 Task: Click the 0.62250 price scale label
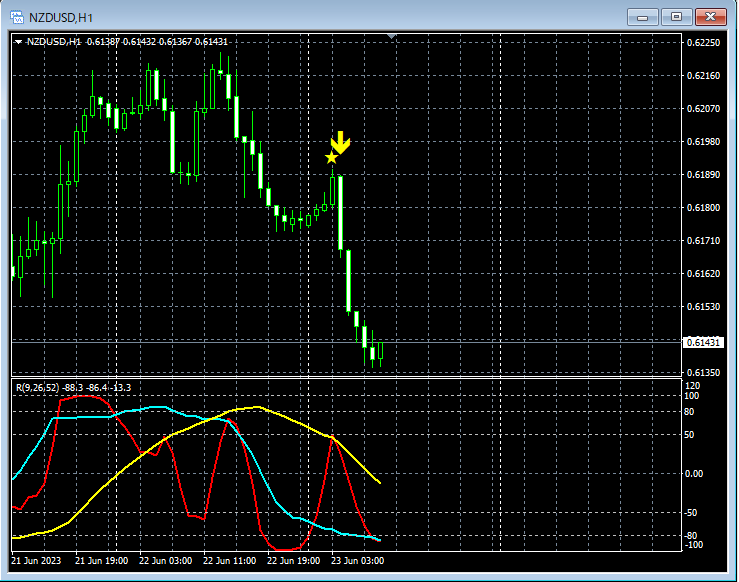(702, 43)
